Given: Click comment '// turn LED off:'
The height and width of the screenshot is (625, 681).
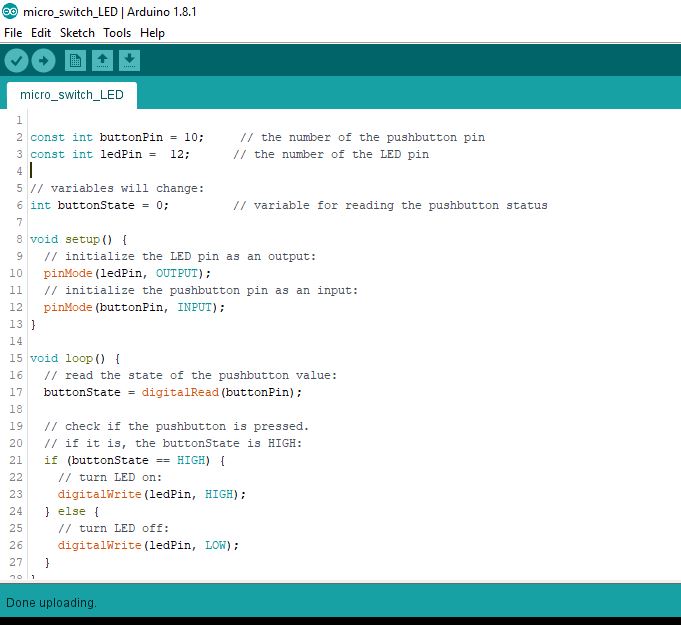Looking at the screenshot, I should point(113,528).
